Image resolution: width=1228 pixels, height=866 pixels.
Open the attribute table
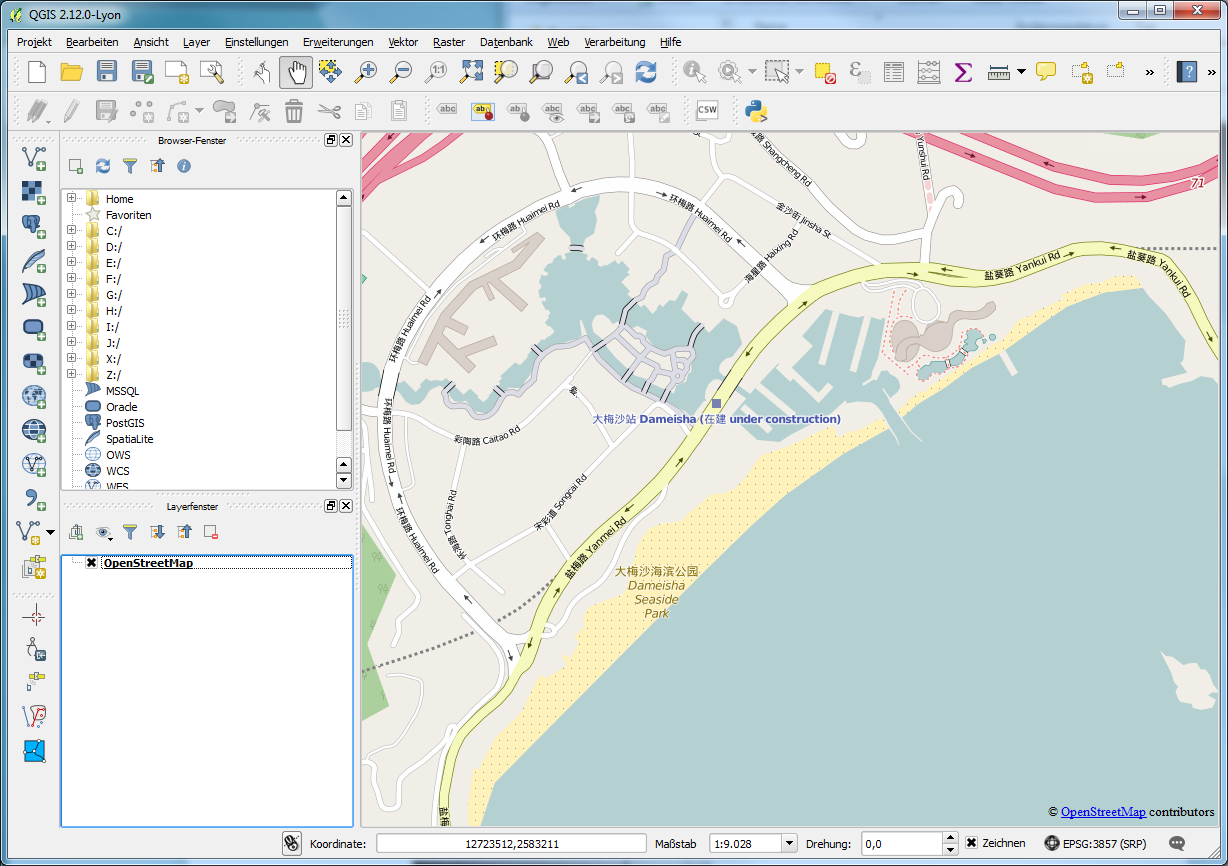click(893, 71)
